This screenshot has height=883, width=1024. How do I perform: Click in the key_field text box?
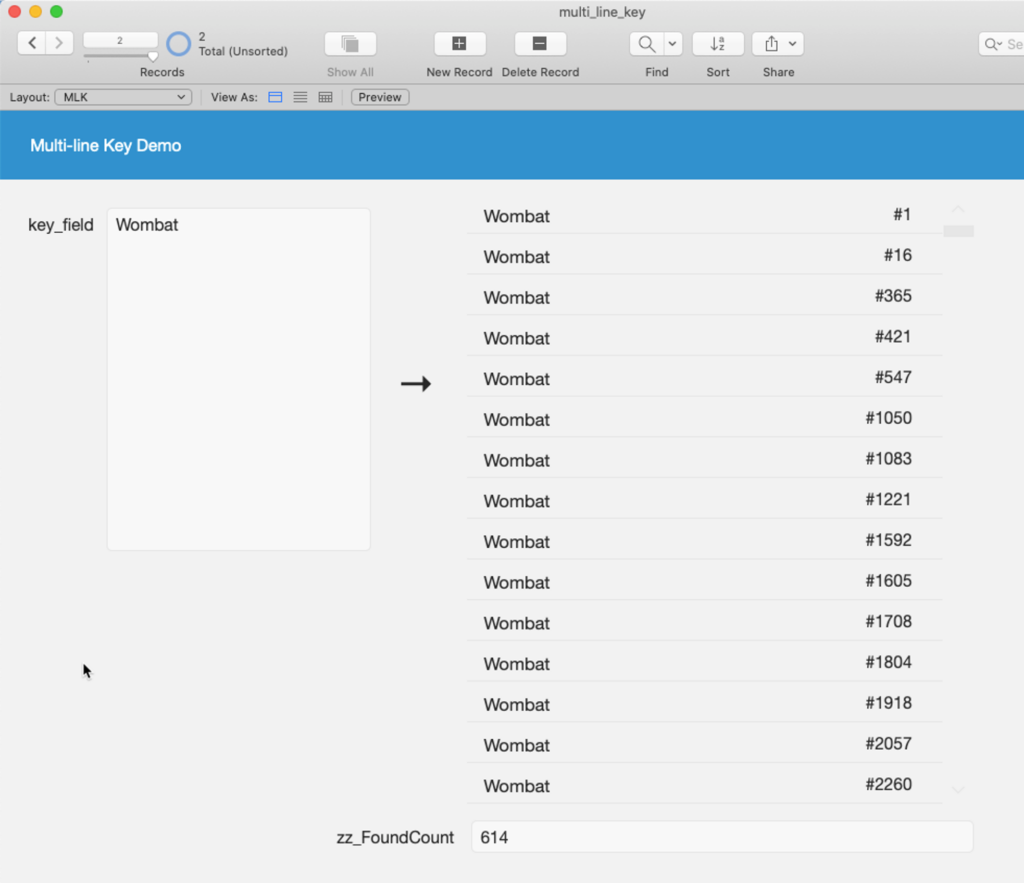pyautogui.click(x=238, y=378)
